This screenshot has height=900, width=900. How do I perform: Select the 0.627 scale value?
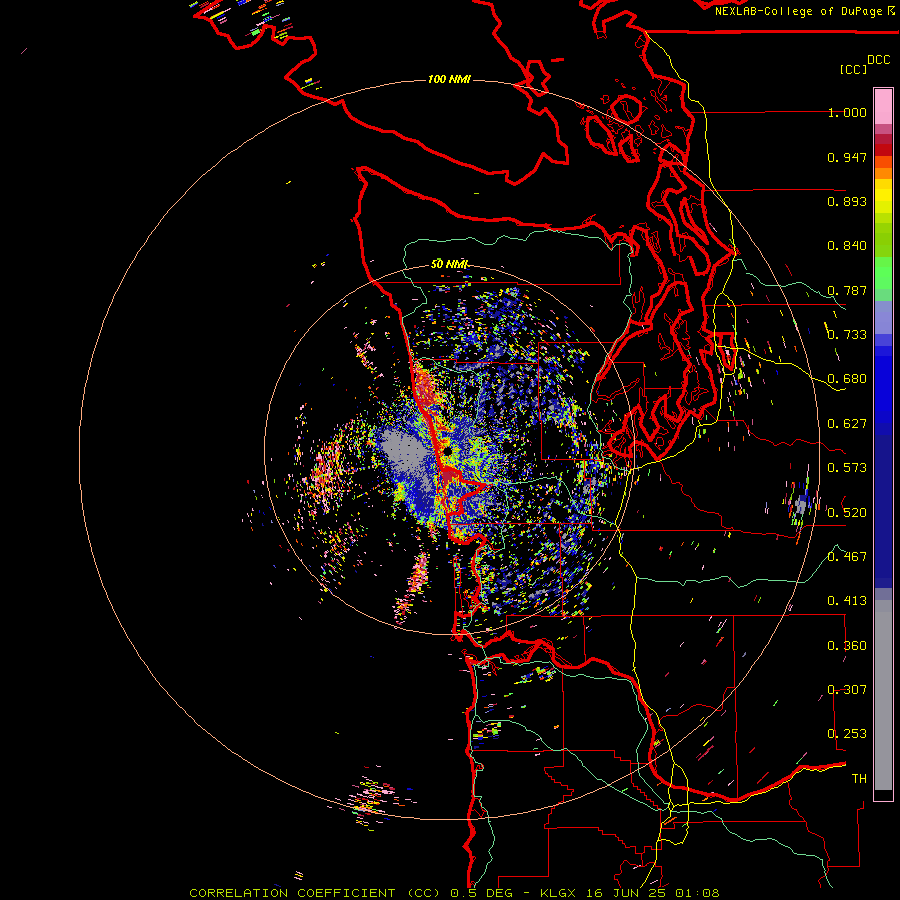pos(847,424)
